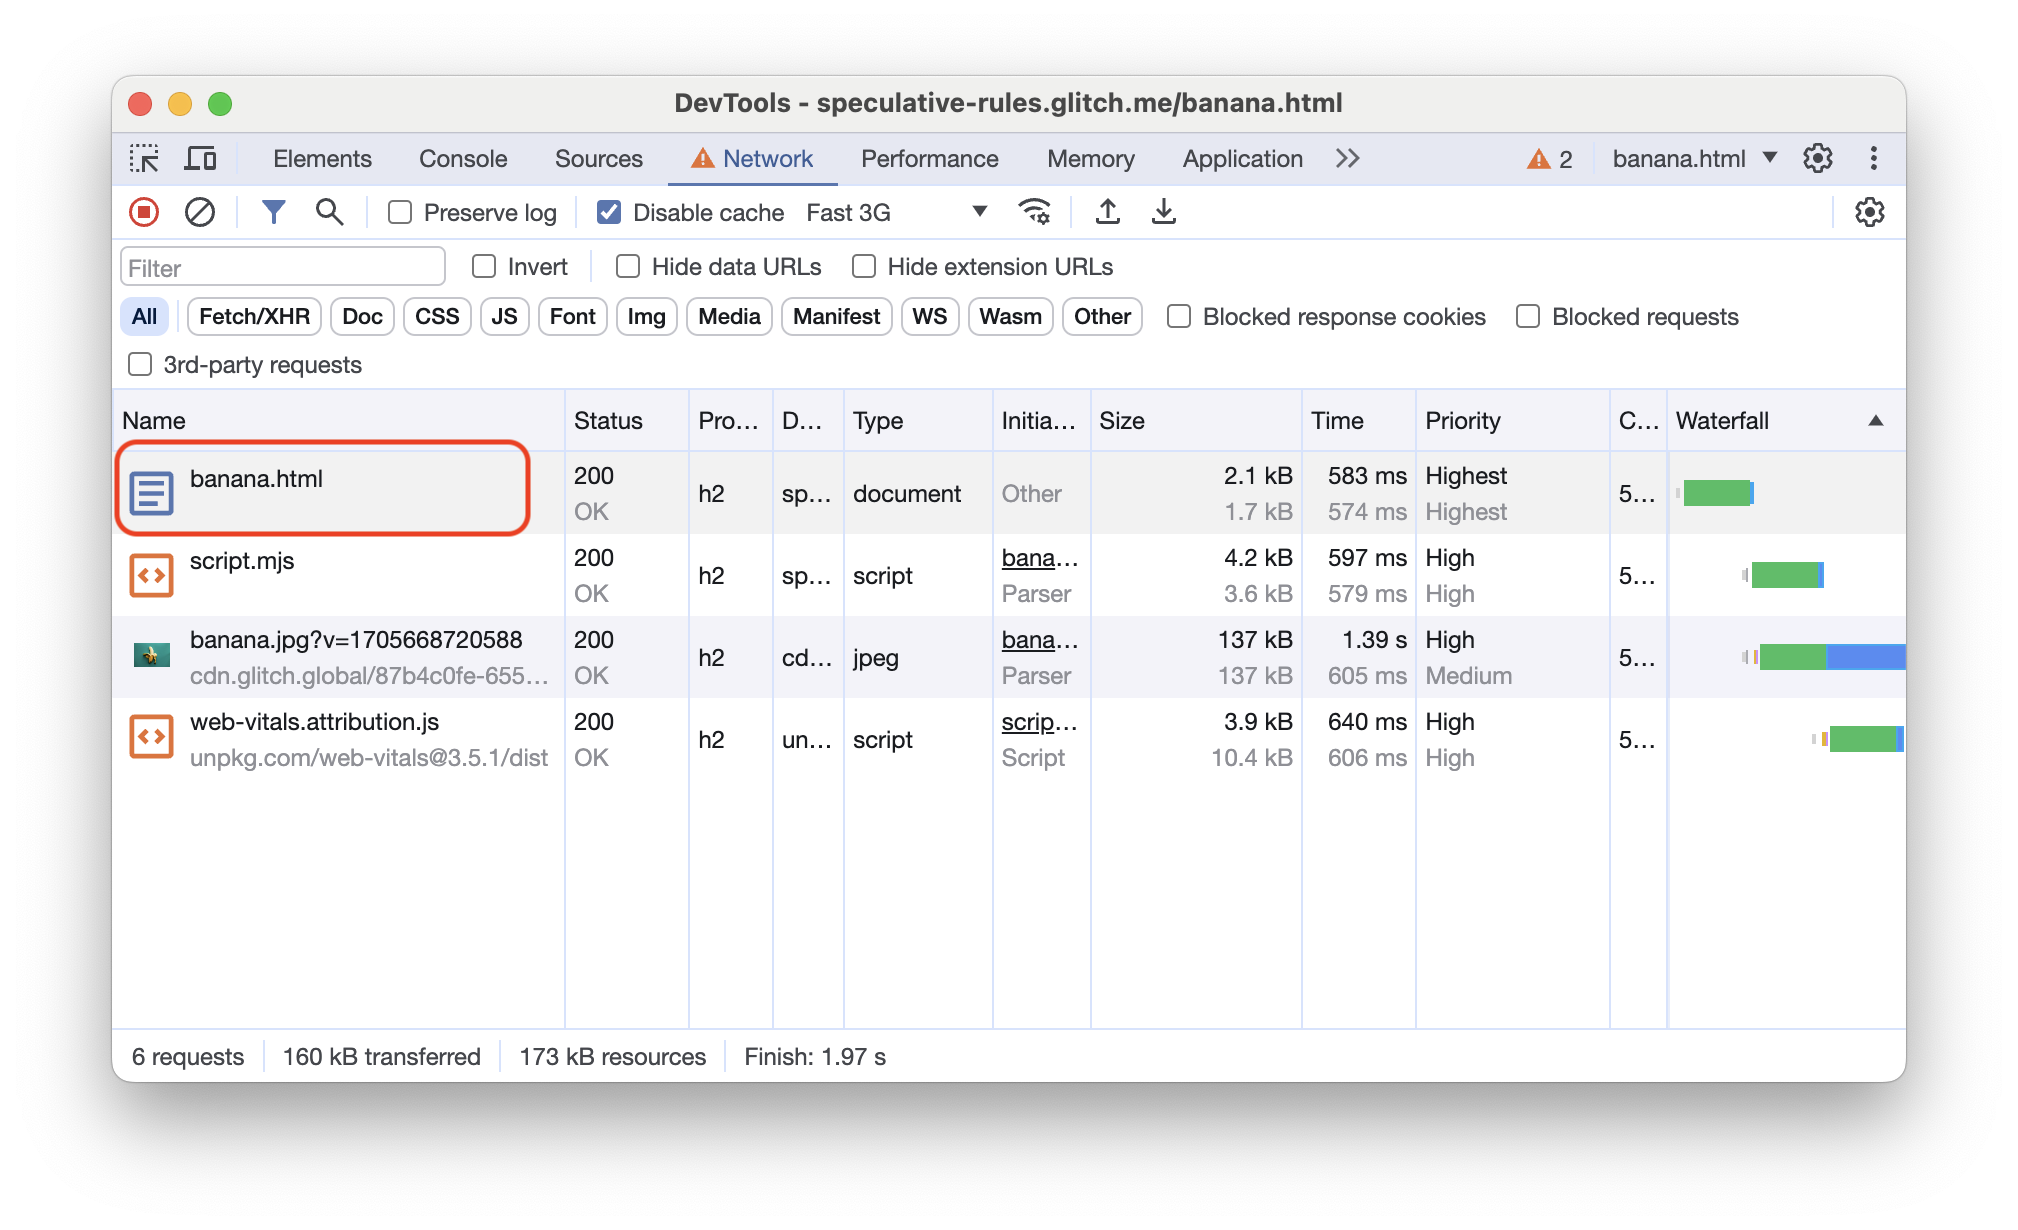Switch to the JS filter tab
The width and height of the screenshot is (2018, 1230).
pos(503,316)
